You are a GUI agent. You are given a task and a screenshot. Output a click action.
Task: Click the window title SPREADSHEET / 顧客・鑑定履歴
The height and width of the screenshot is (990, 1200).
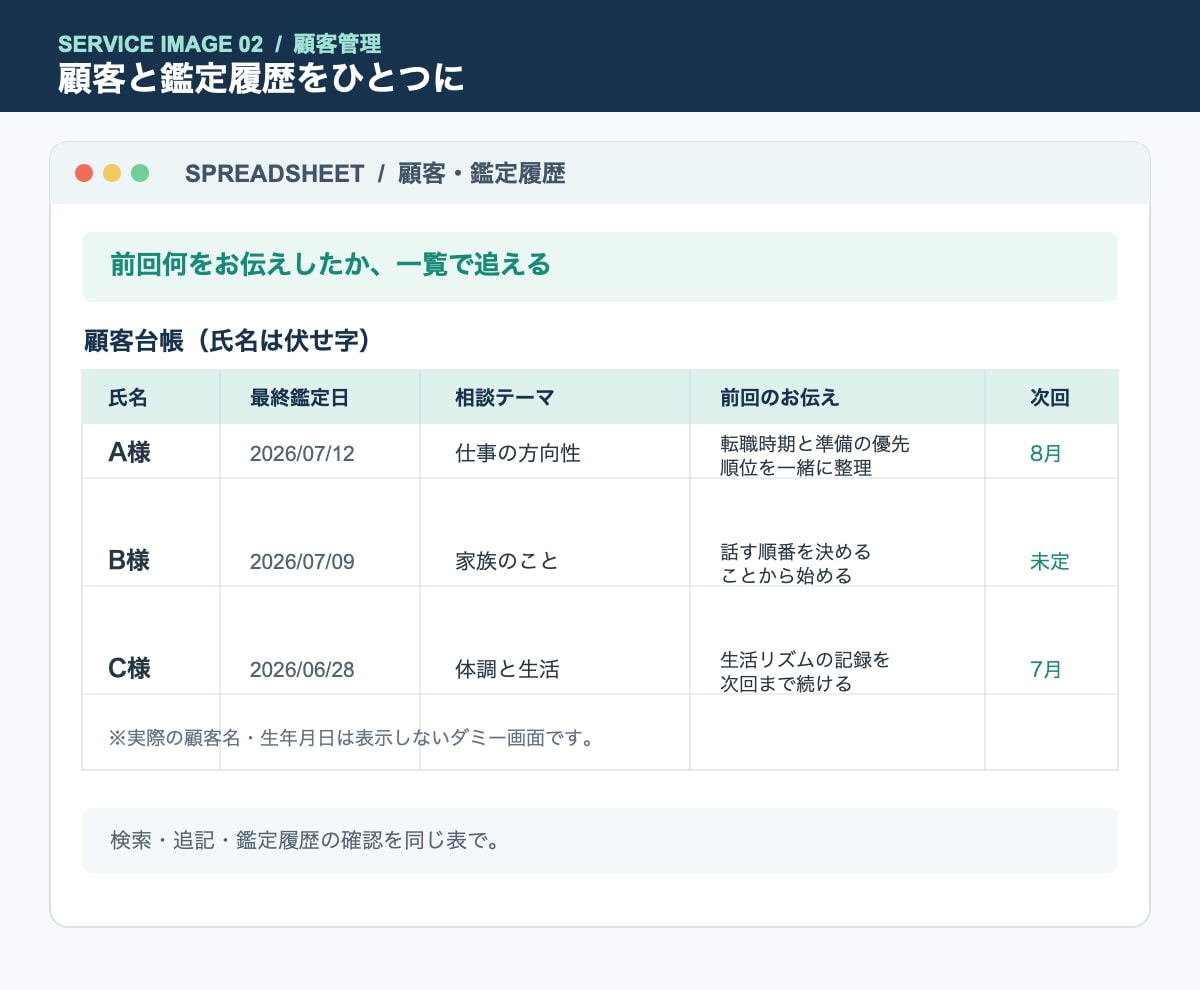[375, 174]
